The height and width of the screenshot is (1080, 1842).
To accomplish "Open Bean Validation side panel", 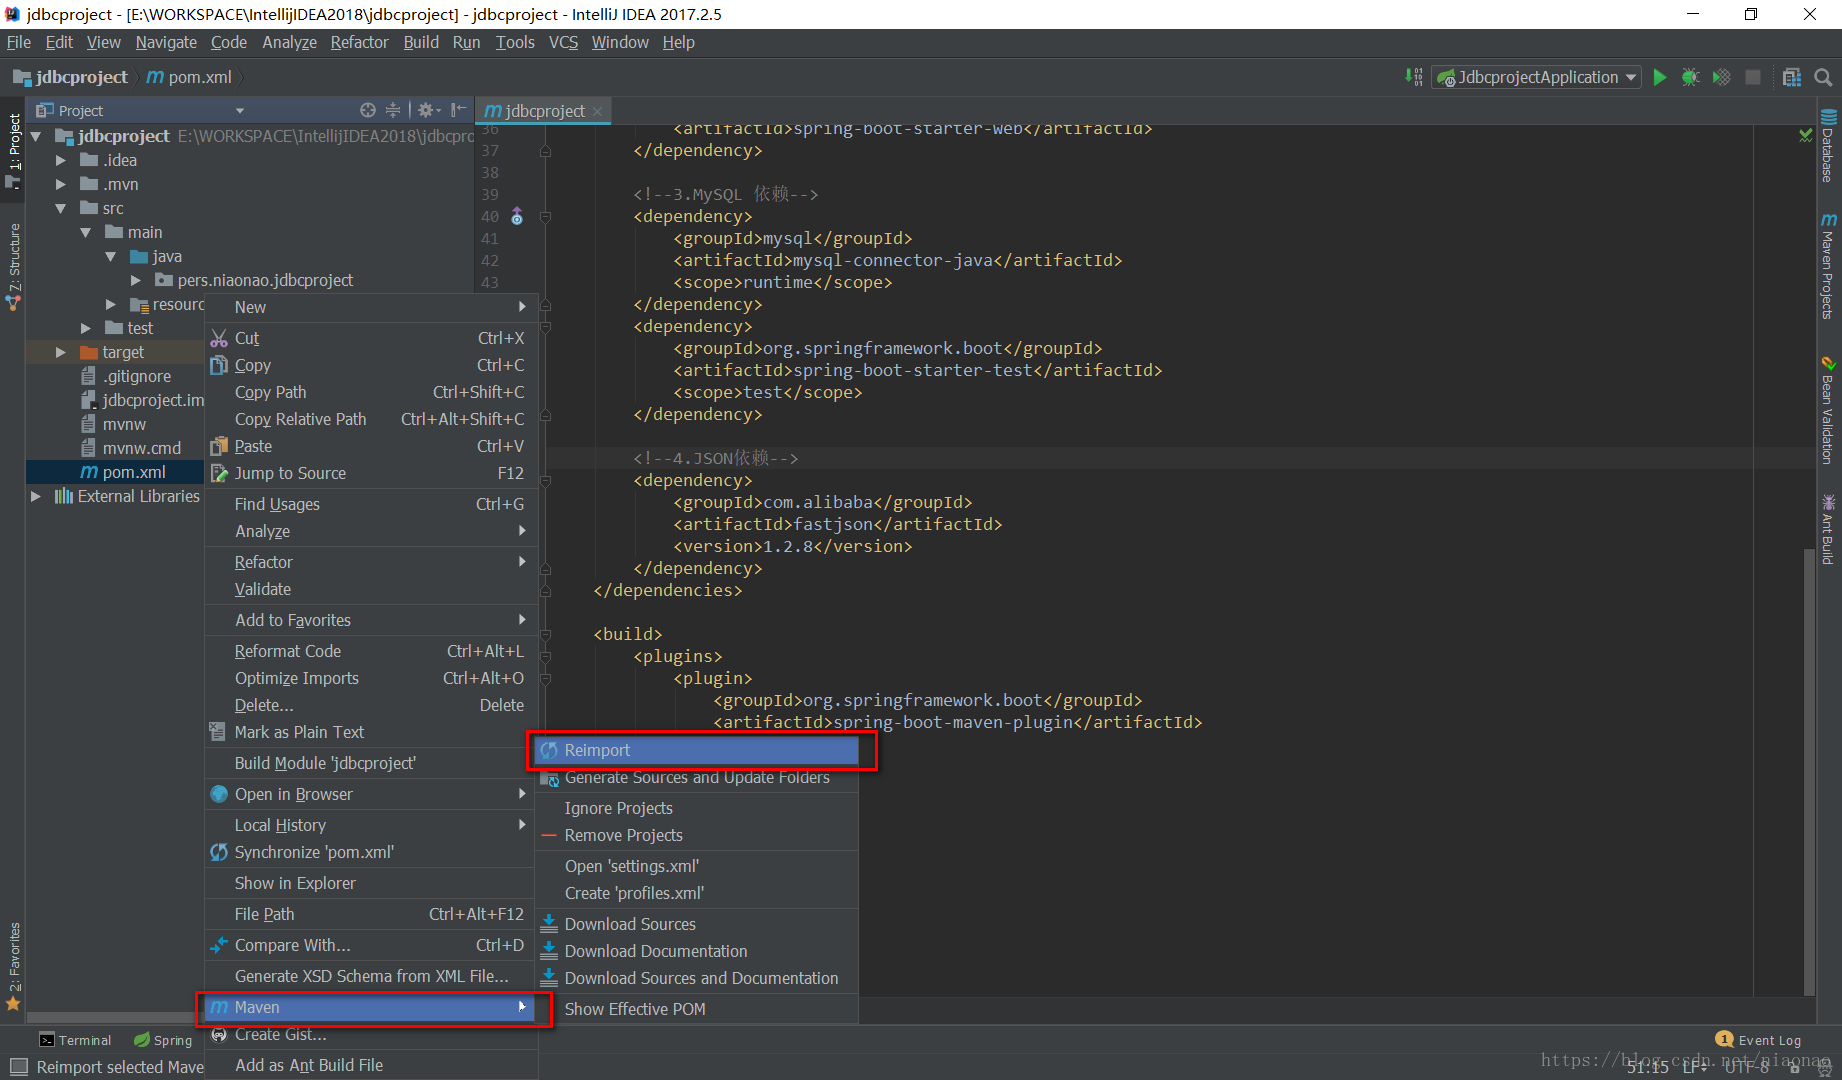I will coord(1829,410).
